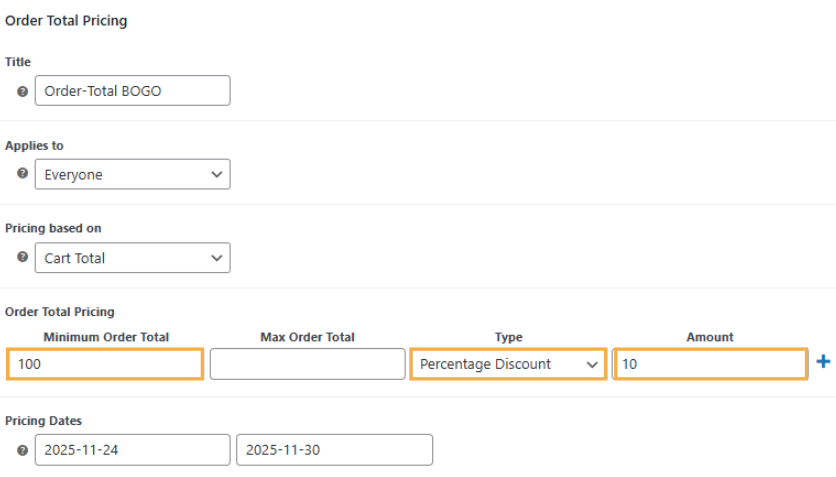Image resolution: width=836 pixels, height=477 pixels.
Task: Focus the Title field containing Order-Total BOGO
Action: 132,91
